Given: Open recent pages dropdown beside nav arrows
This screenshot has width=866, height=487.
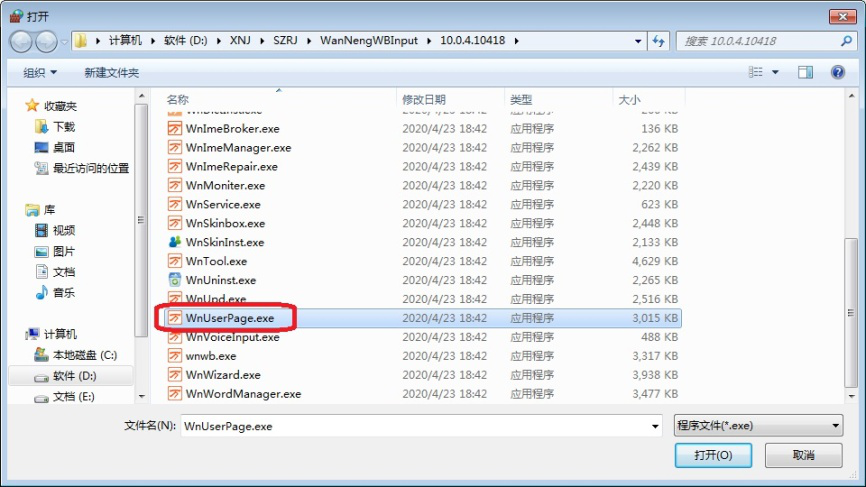Looking at the screenshot, I should (65, 41).
